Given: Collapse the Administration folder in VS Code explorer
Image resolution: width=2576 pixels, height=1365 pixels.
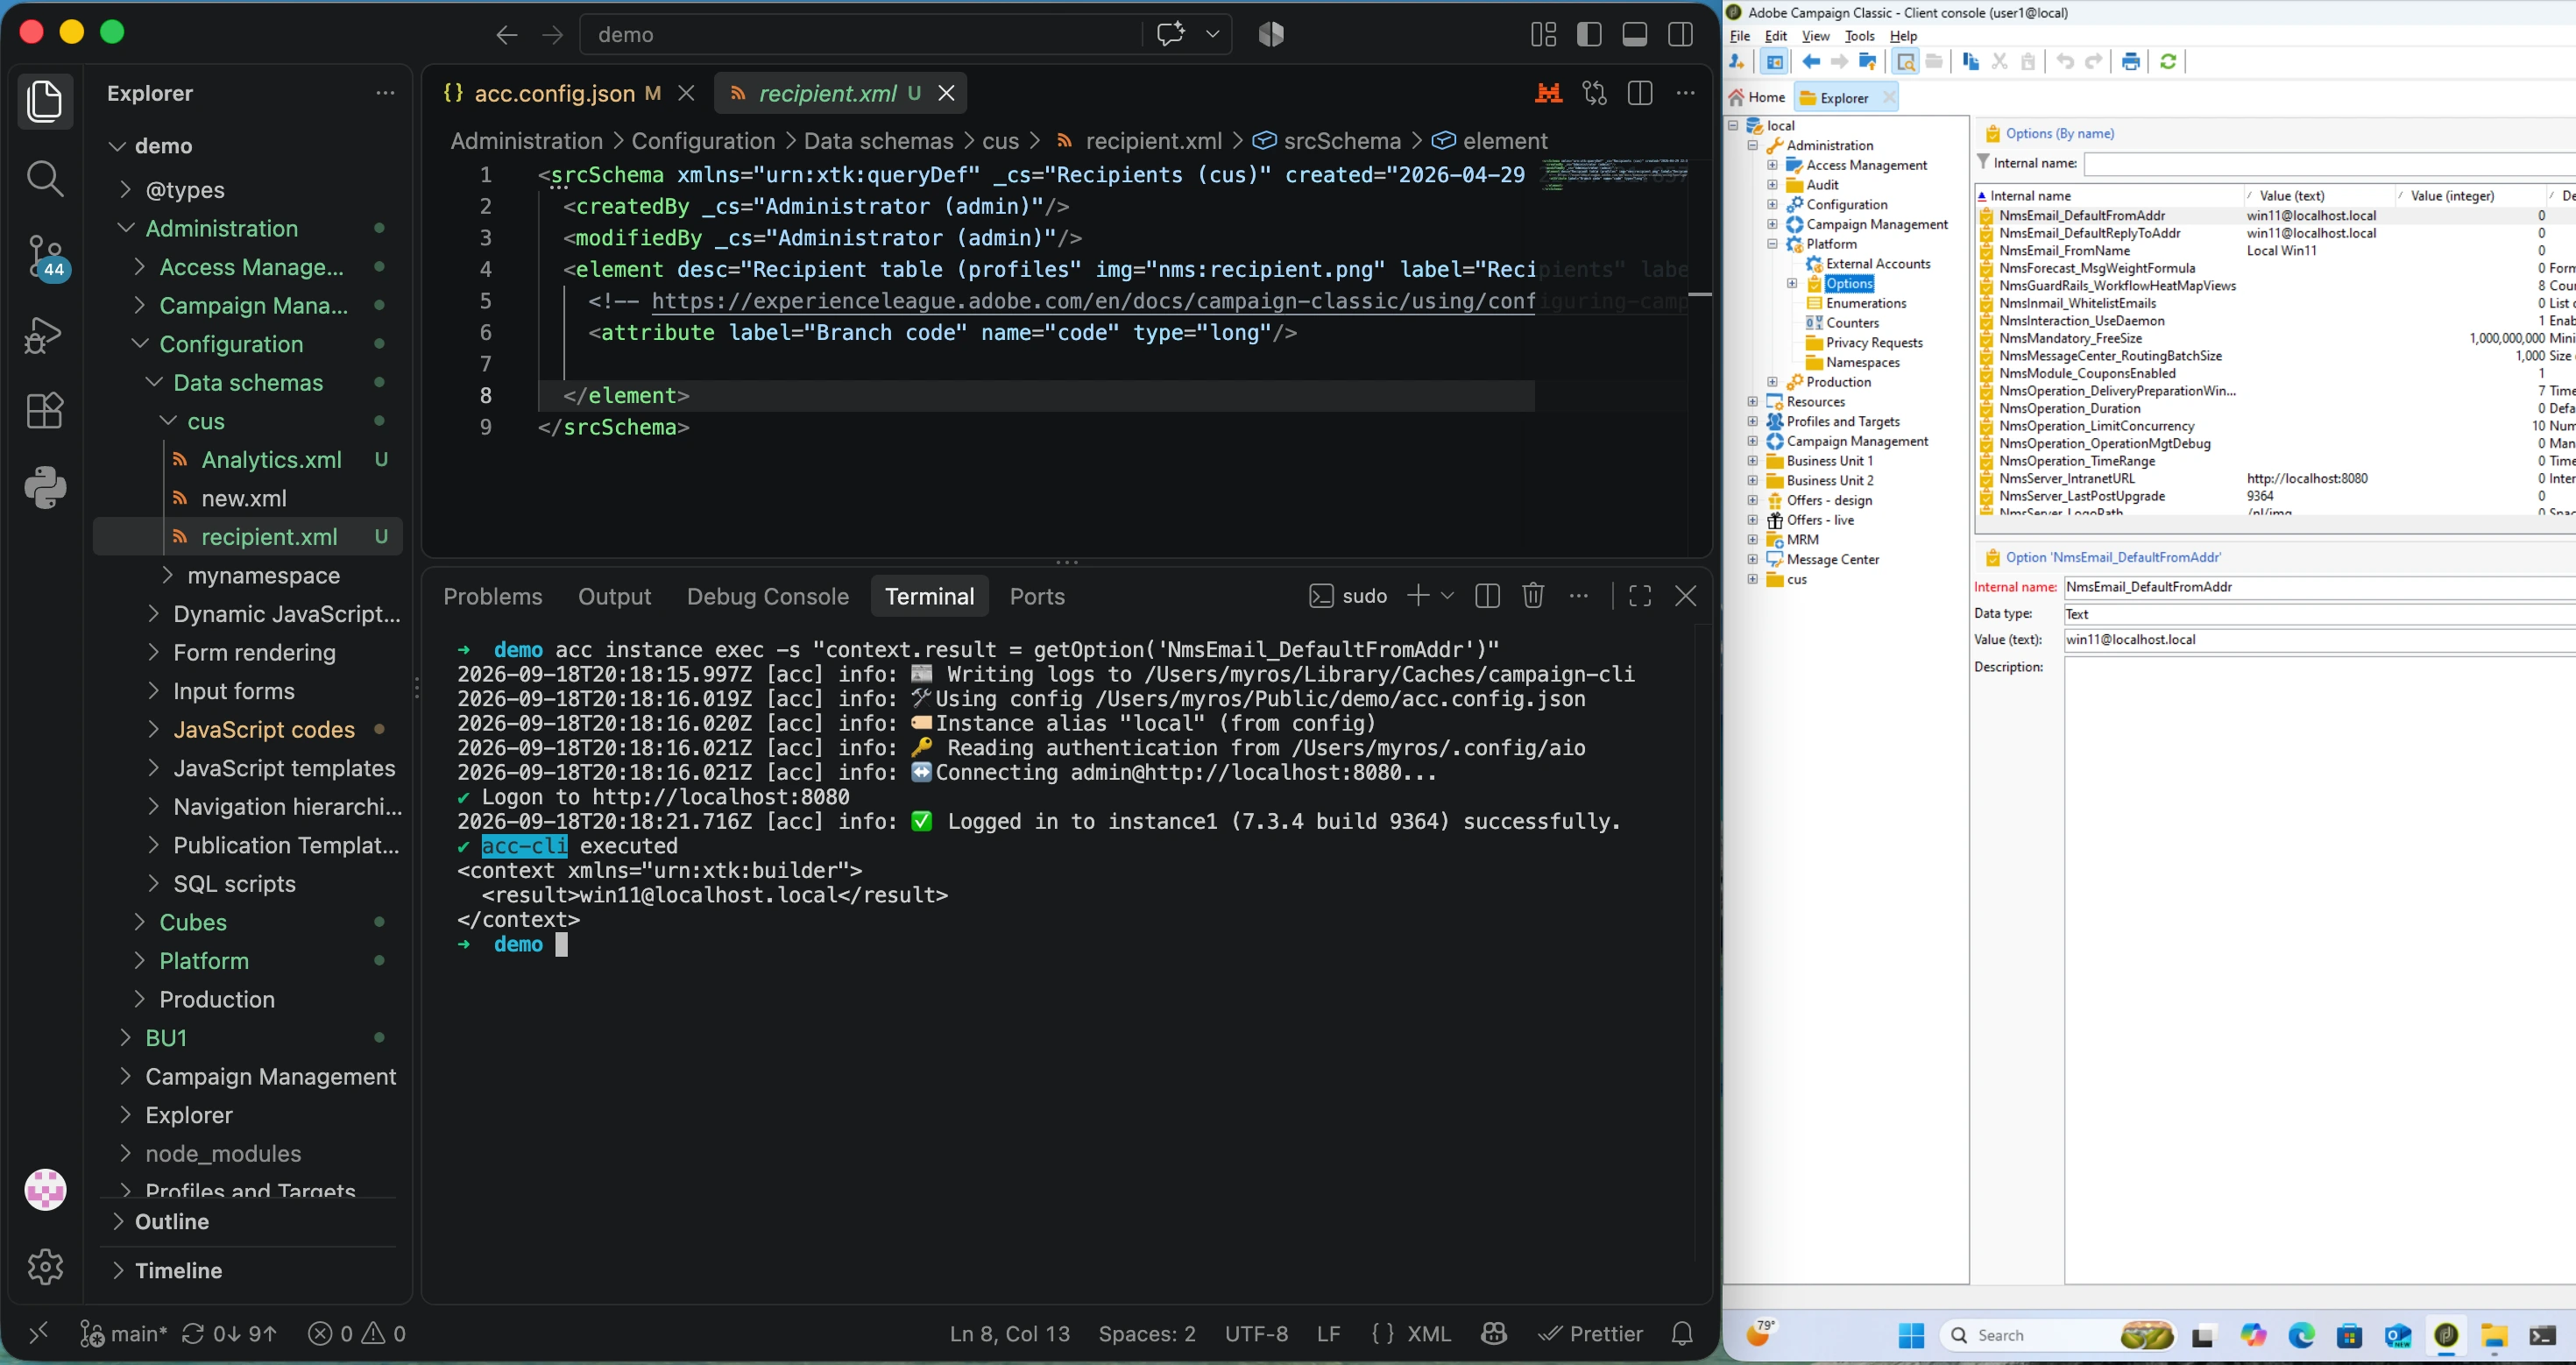Looking at the screenshot, I should pyautogui.click(x=126, y=229).
